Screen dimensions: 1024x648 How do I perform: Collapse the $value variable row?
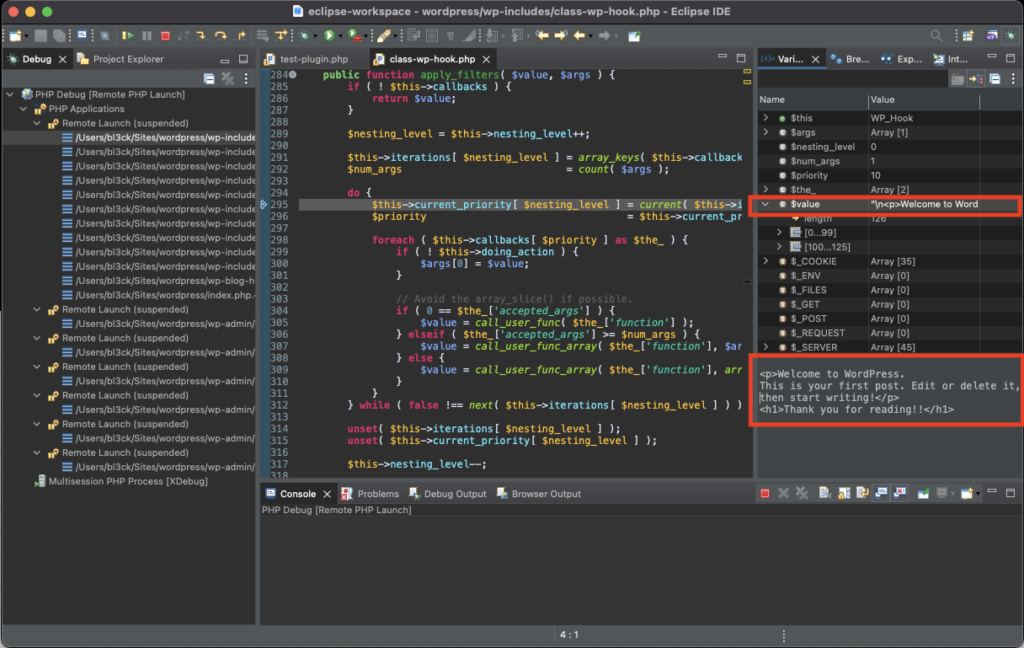766,204
